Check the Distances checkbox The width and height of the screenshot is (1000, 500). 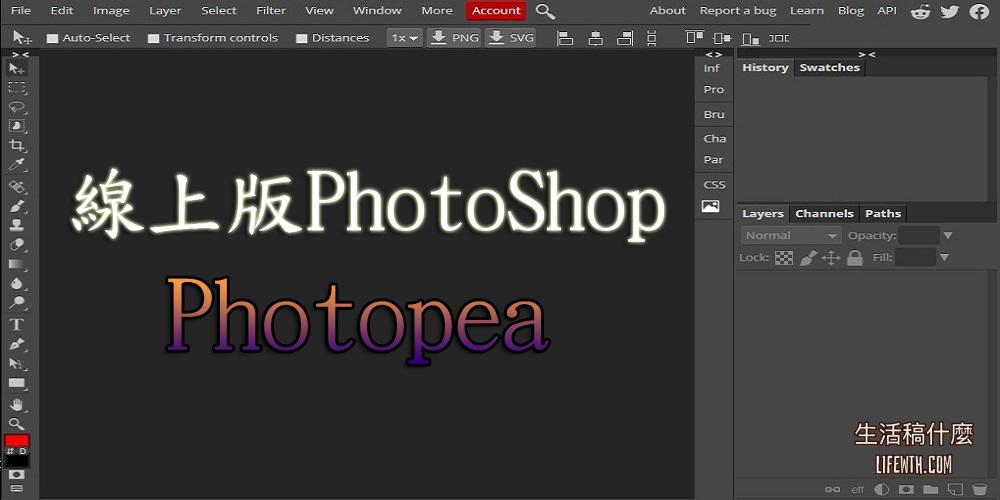click(301, 38)
